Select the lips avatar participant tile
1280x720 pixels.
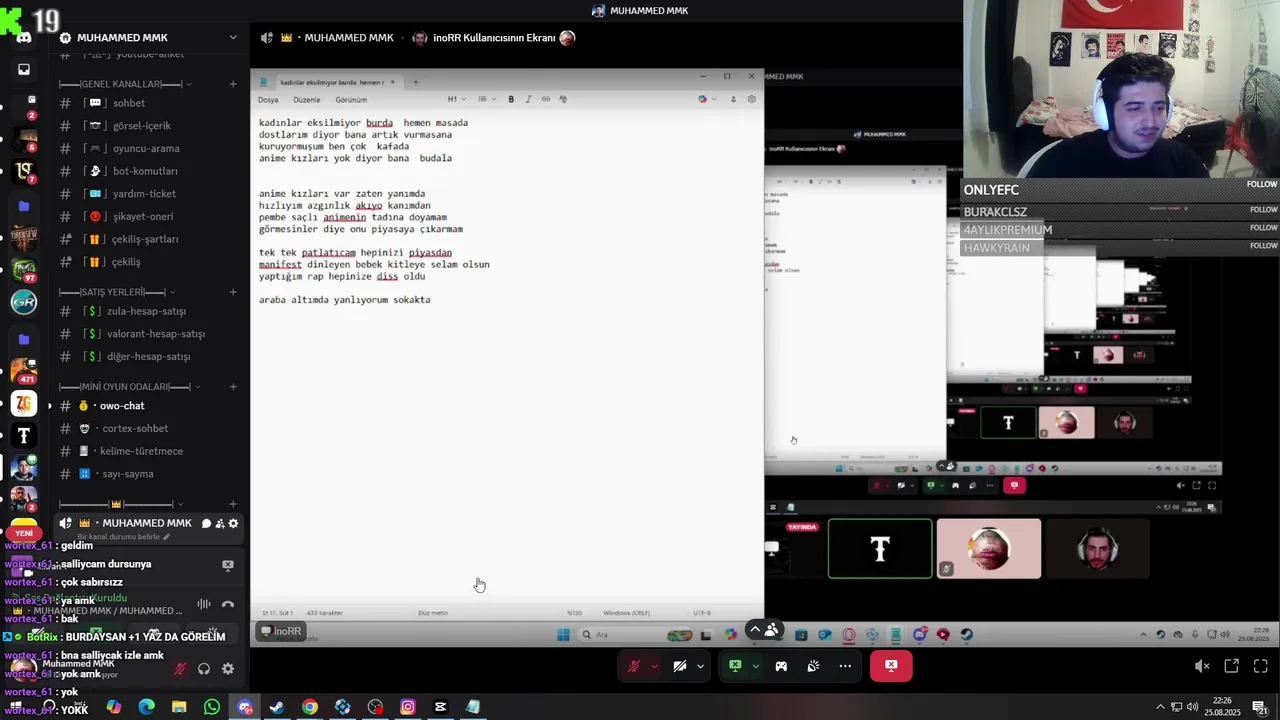pos(989,549)
